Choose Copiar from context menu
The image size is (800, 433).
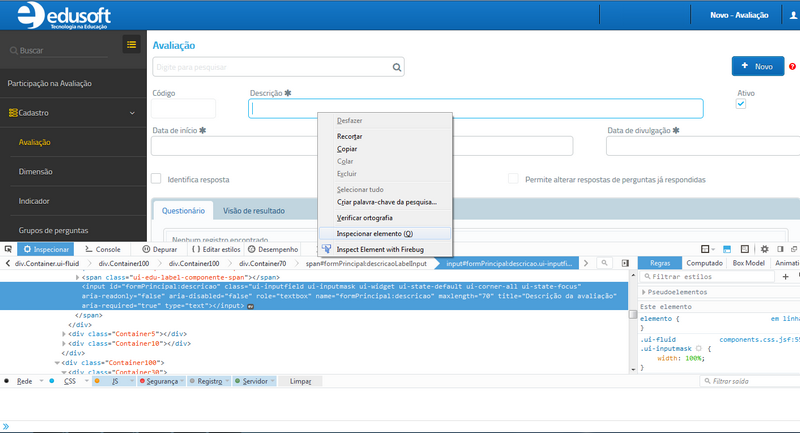tap(385, 149)
